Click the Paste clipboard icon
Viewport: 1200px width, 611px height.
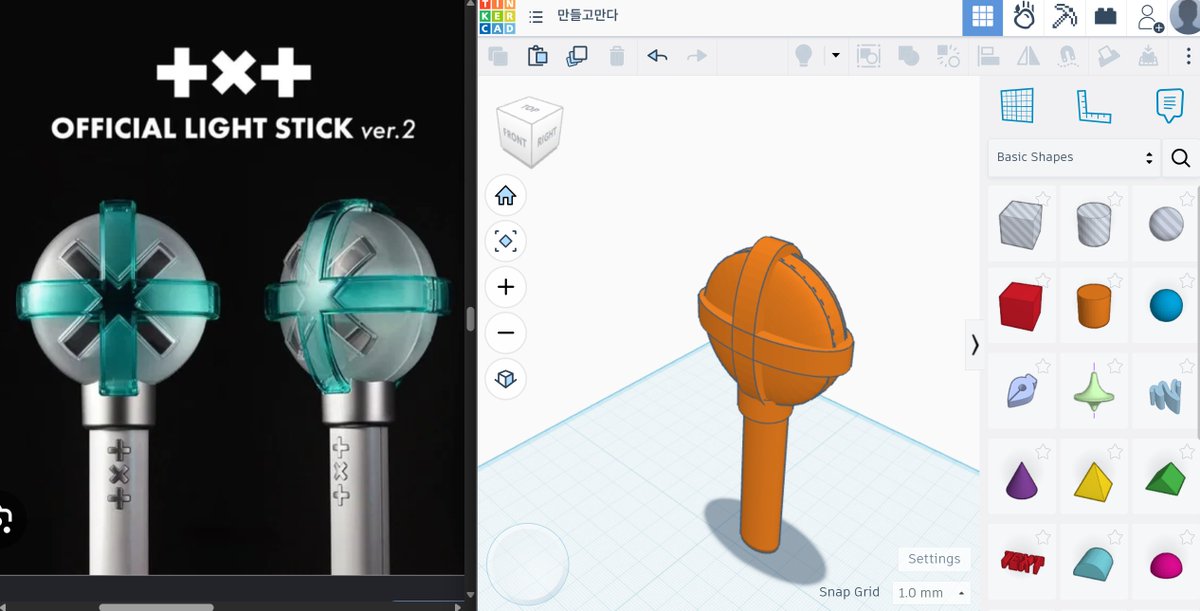pos(537,56)
